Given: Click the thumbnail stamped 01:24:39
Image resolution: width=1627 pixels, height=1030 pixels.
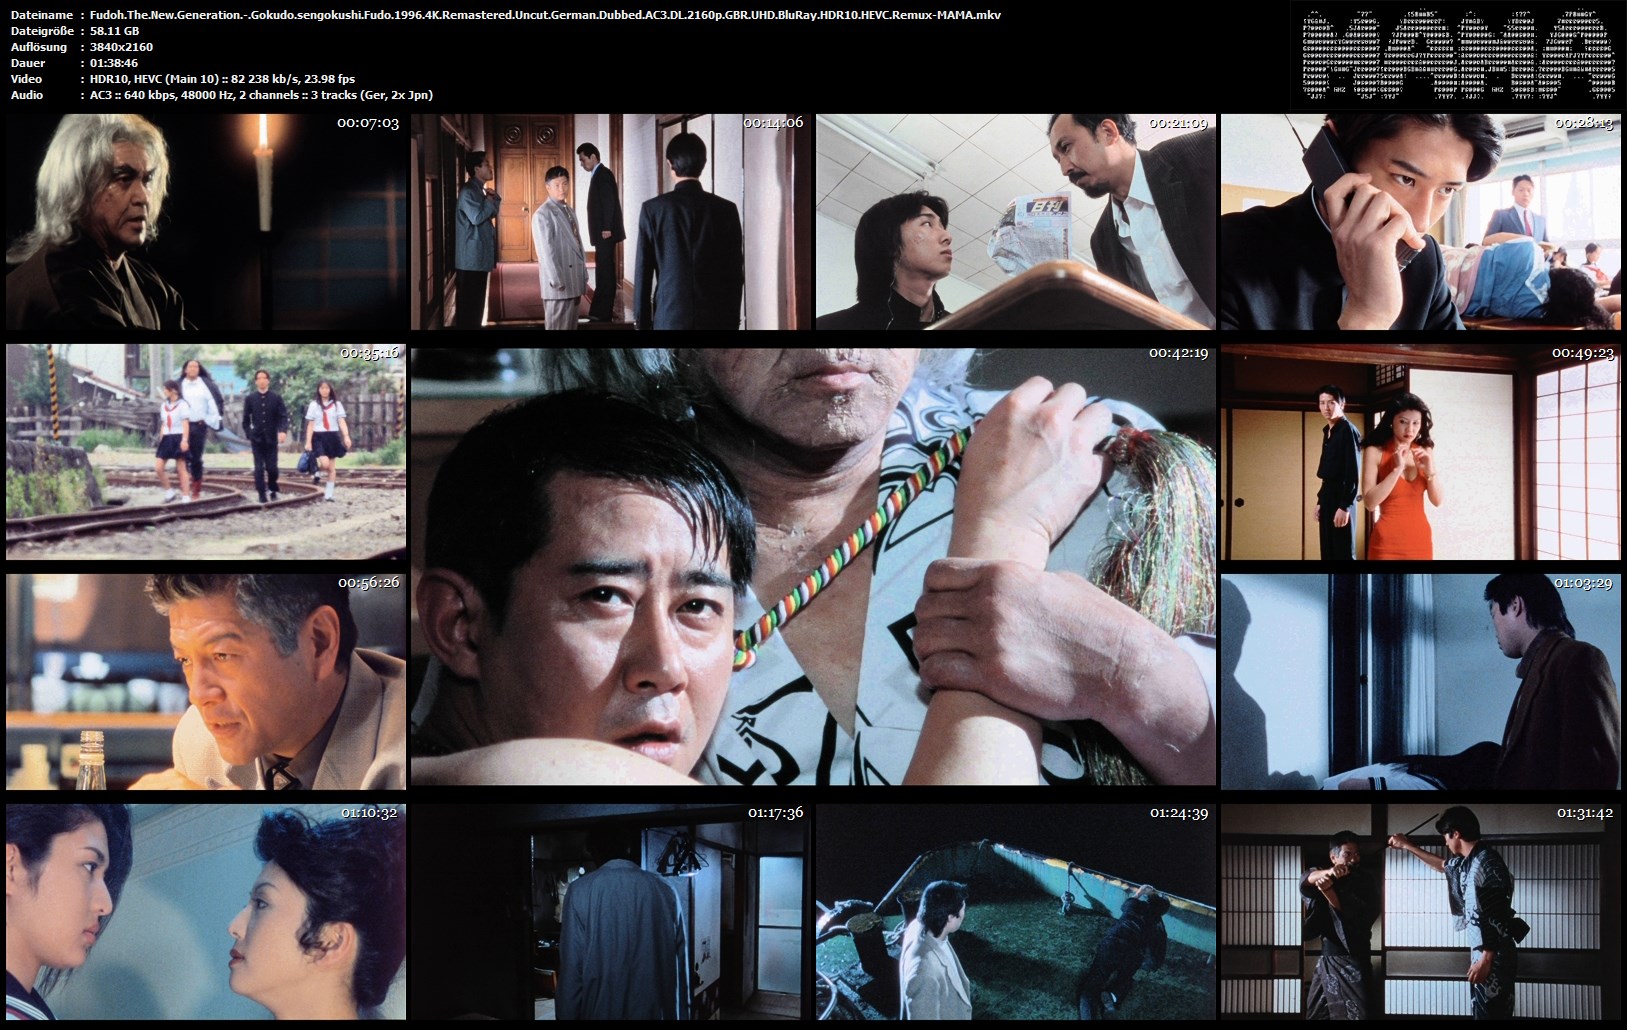Looking at the screenshot, I should [x=1015, y=912].
